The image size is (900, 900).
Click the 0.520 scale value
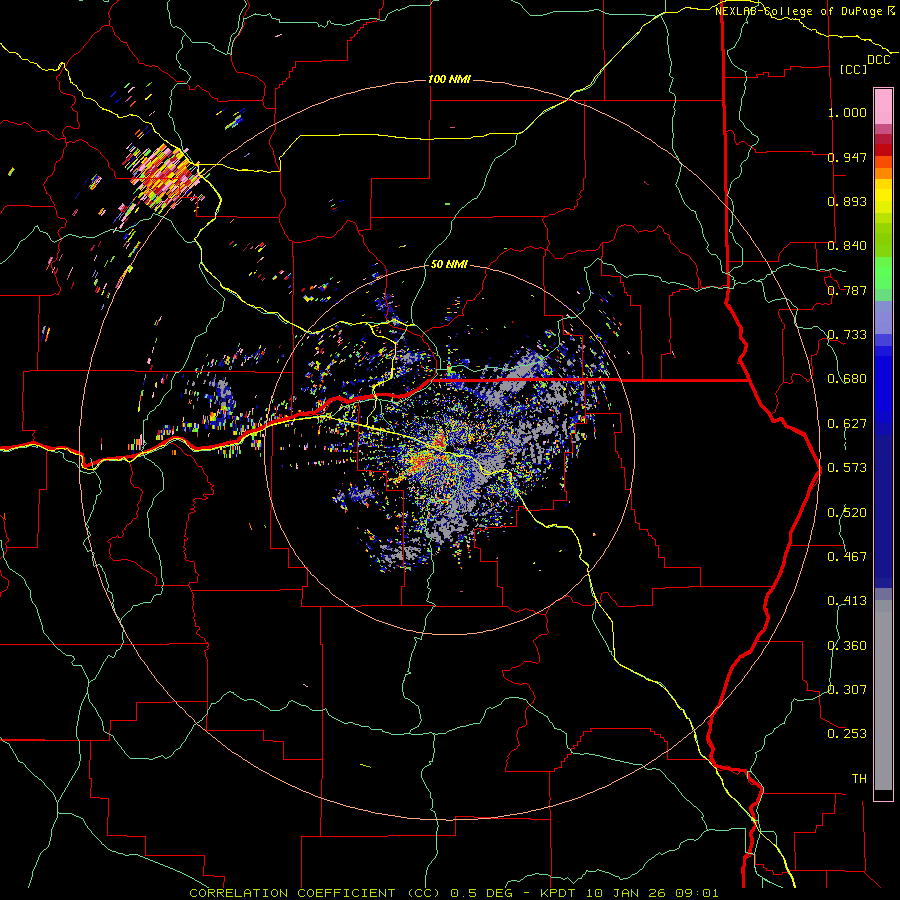(x=847, y=513)
